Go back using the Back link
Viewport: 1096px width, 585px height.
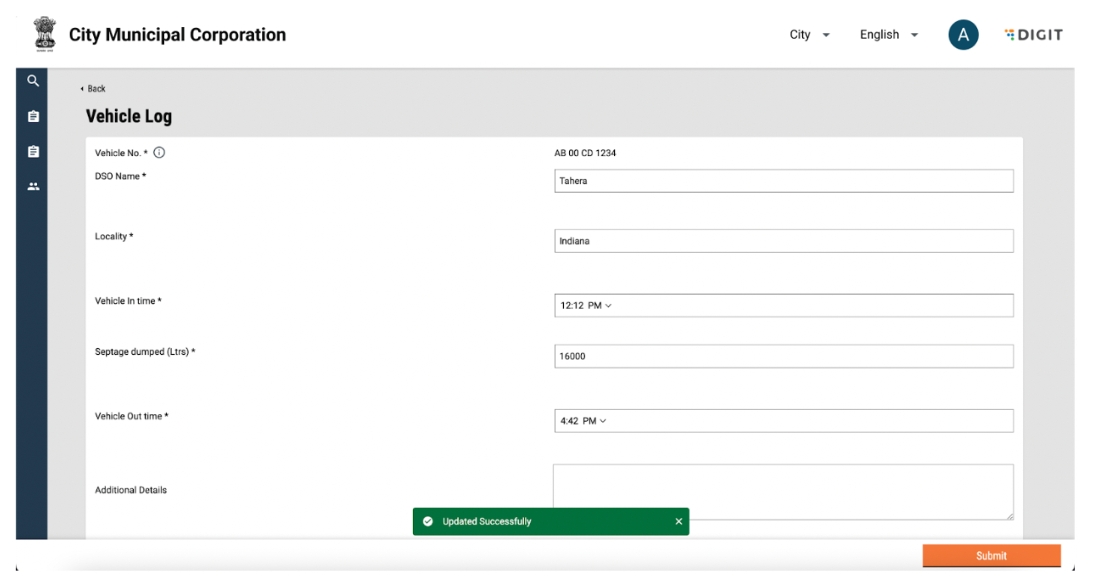click(x=93, y=89)
